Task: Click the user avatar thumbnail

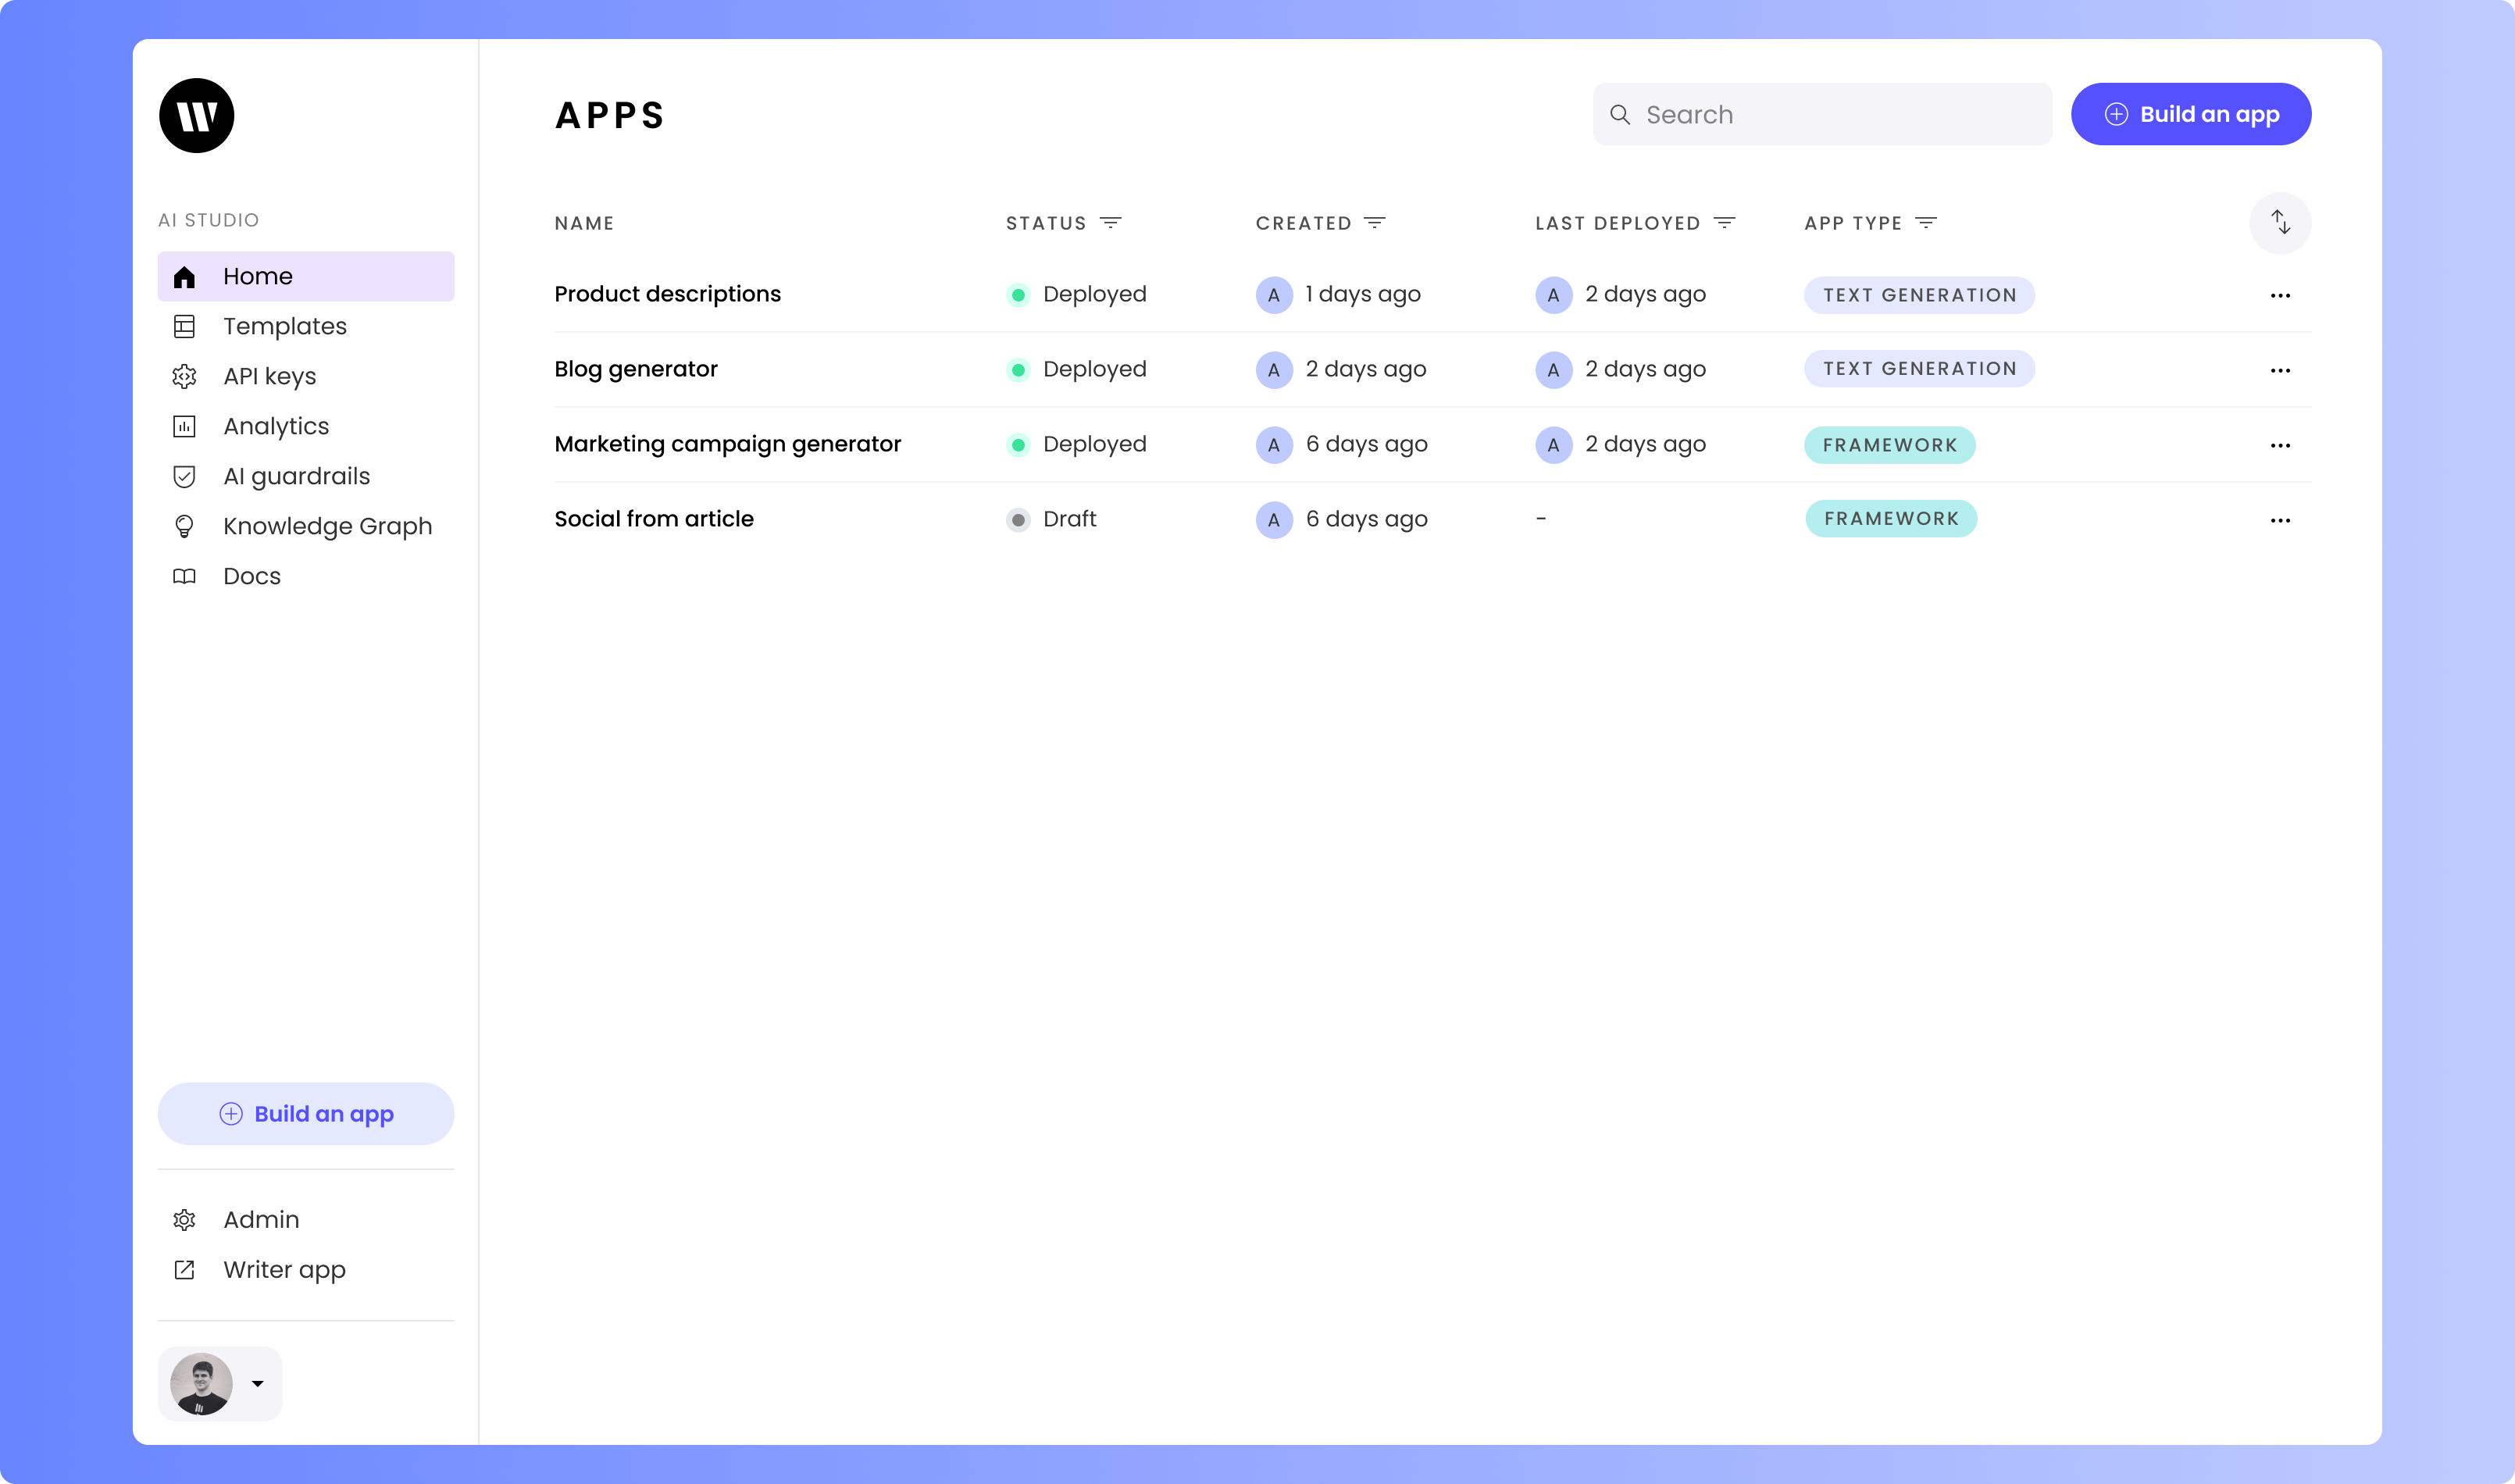Action: click(201, 1383)
